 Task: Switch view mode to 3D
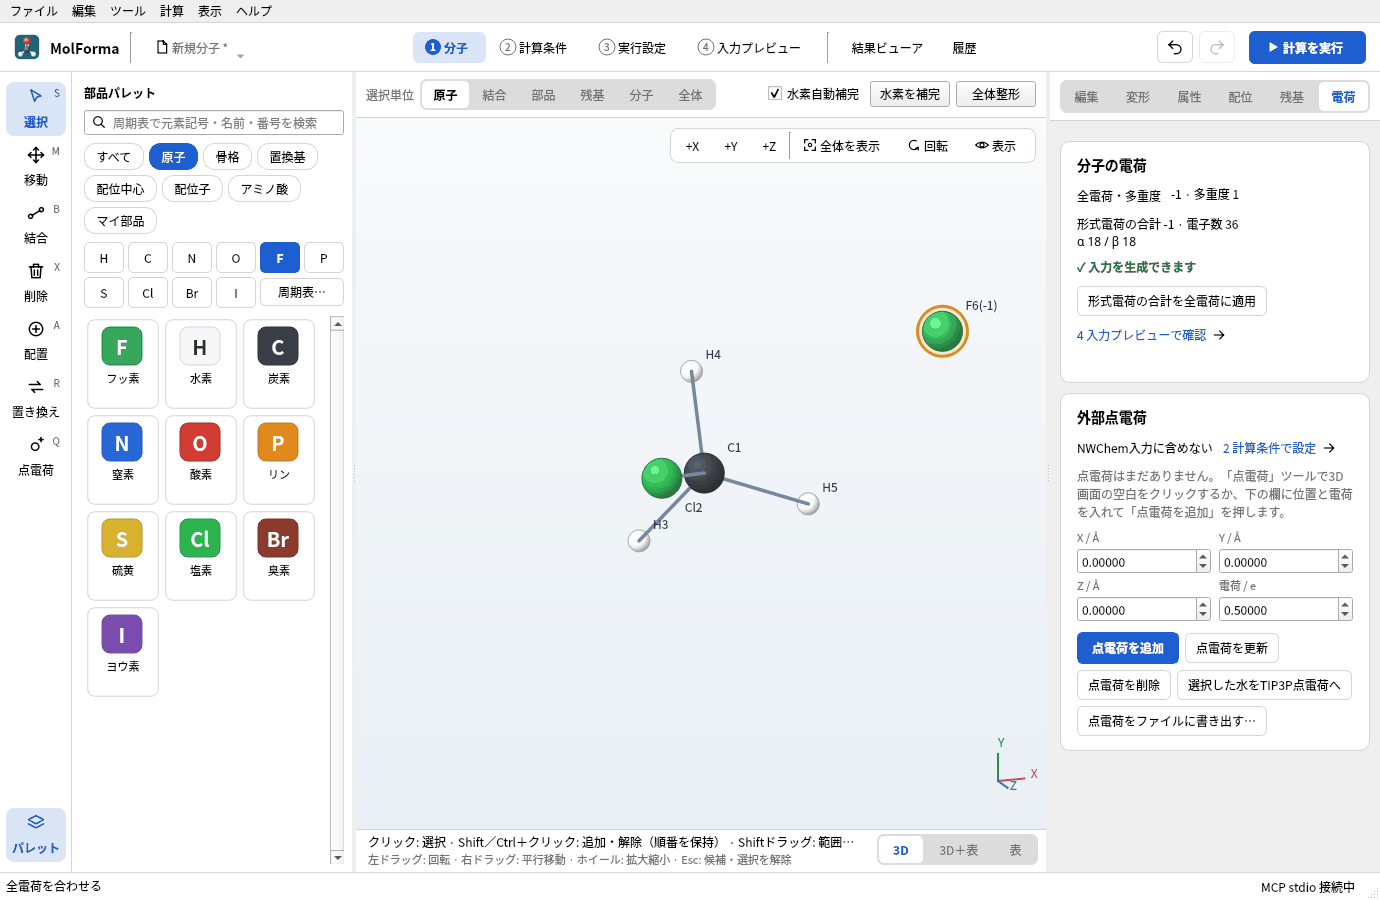tap(901, 850)
